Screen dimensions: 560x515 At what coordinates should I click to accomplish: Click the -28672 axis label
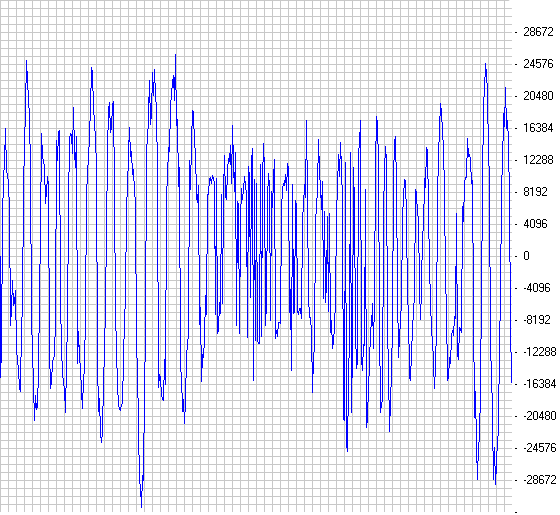coord(540,480)
